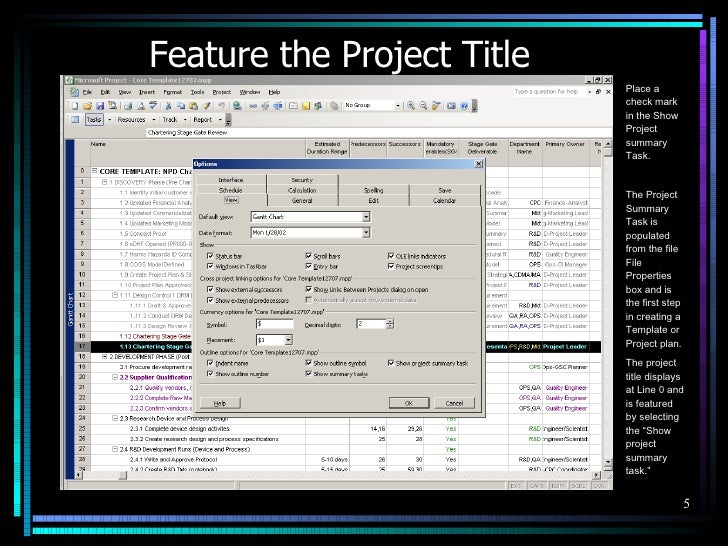Click the Assign Resources icon
This screenshot has width=728, height=546.
pyautogui.click(x=318, y=106)
